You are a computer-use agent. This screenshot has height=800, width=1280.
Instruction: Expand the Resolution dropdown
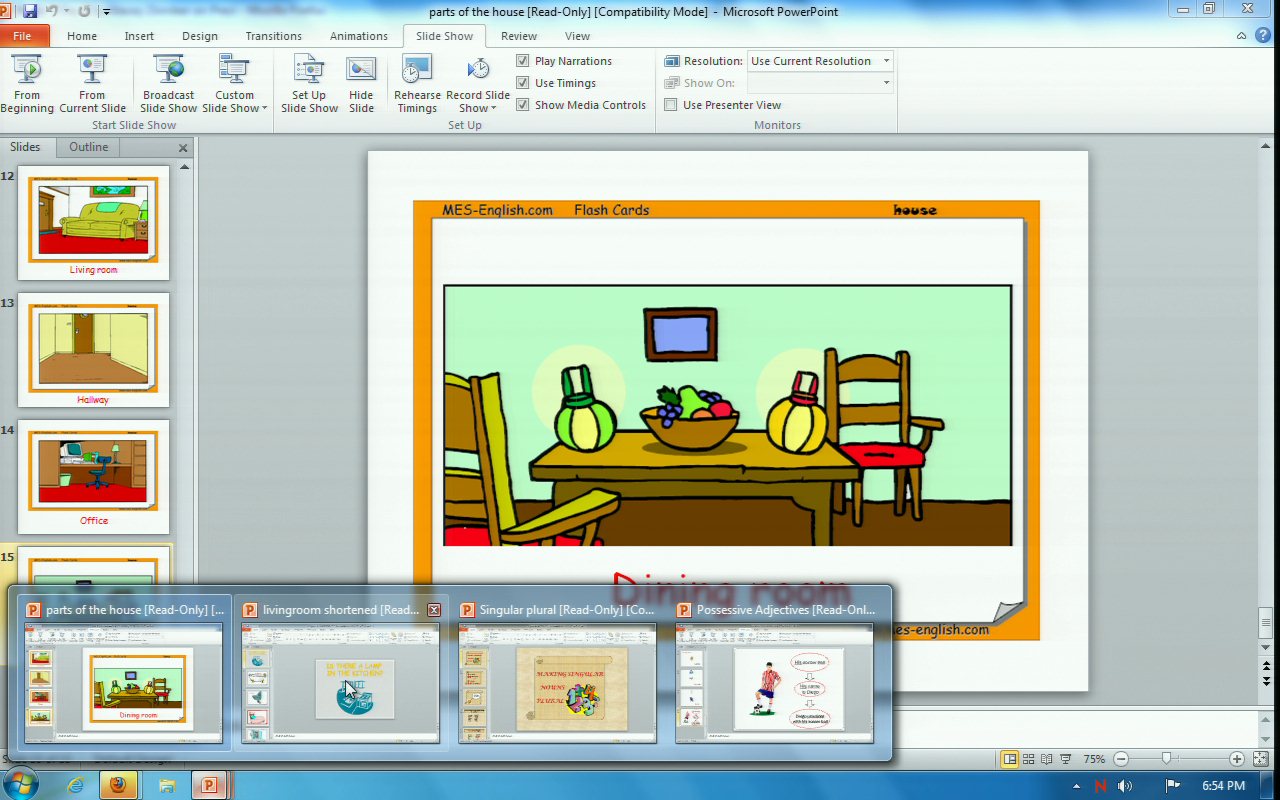coord(885,61)
